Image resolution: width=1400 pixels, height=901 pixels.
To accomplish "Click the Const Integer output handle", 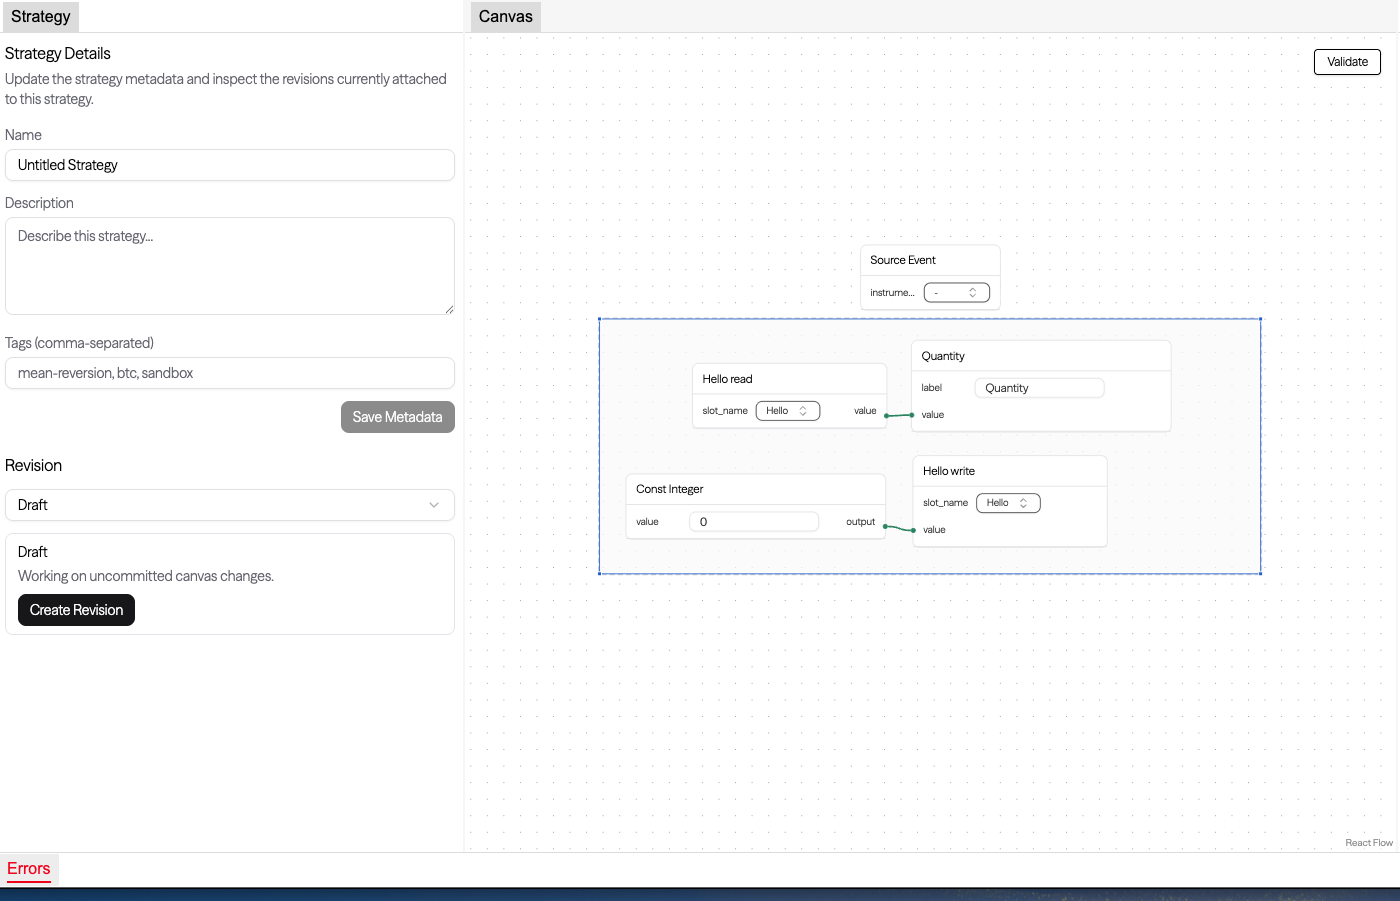I will tap(886, 526).
